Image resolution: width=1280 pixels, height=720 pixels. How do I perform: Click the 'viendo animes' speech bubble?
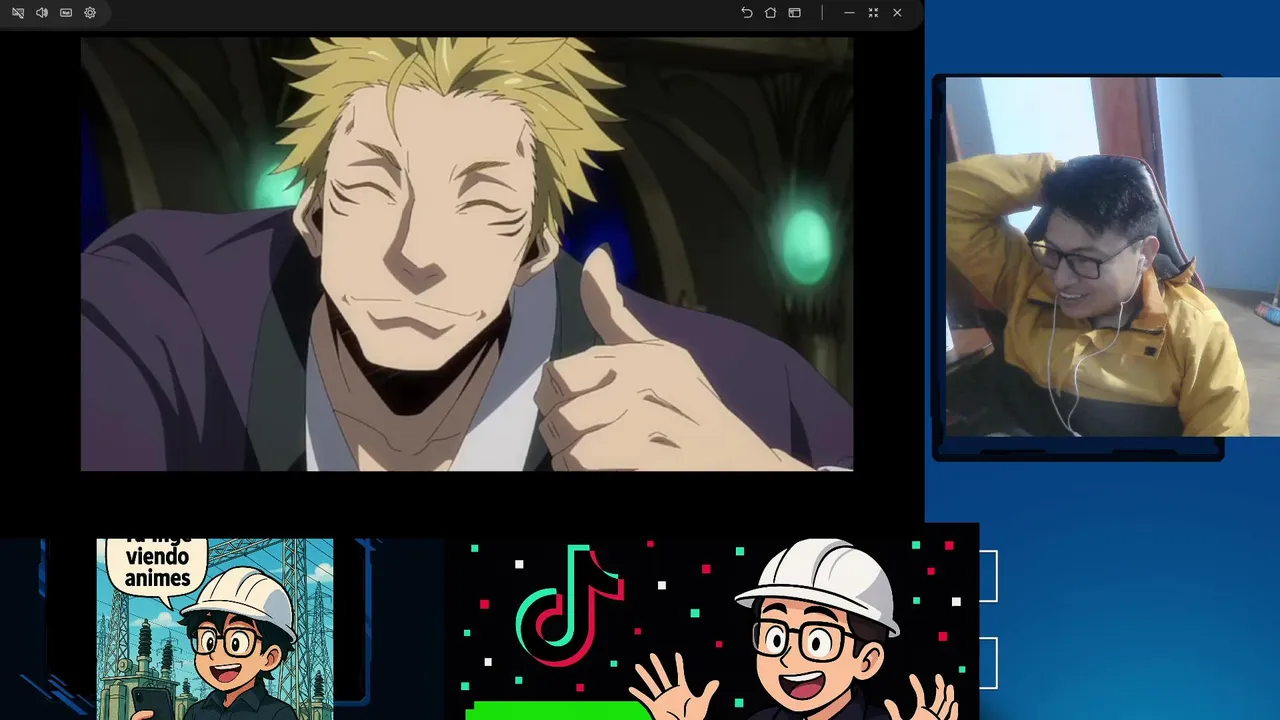point(157,567)
